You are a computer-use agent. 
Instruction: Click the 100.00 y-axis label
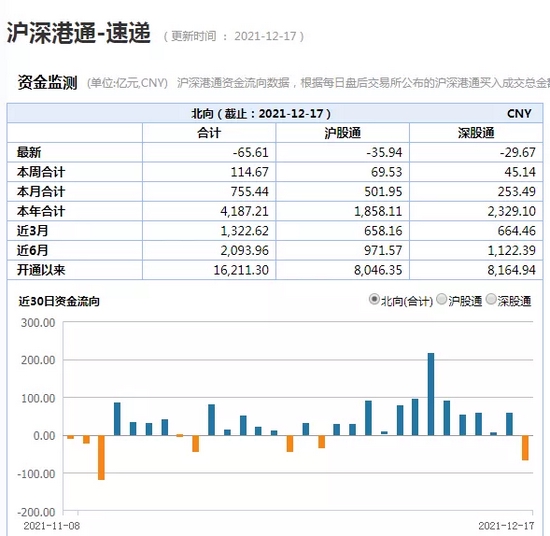point(38,398)
